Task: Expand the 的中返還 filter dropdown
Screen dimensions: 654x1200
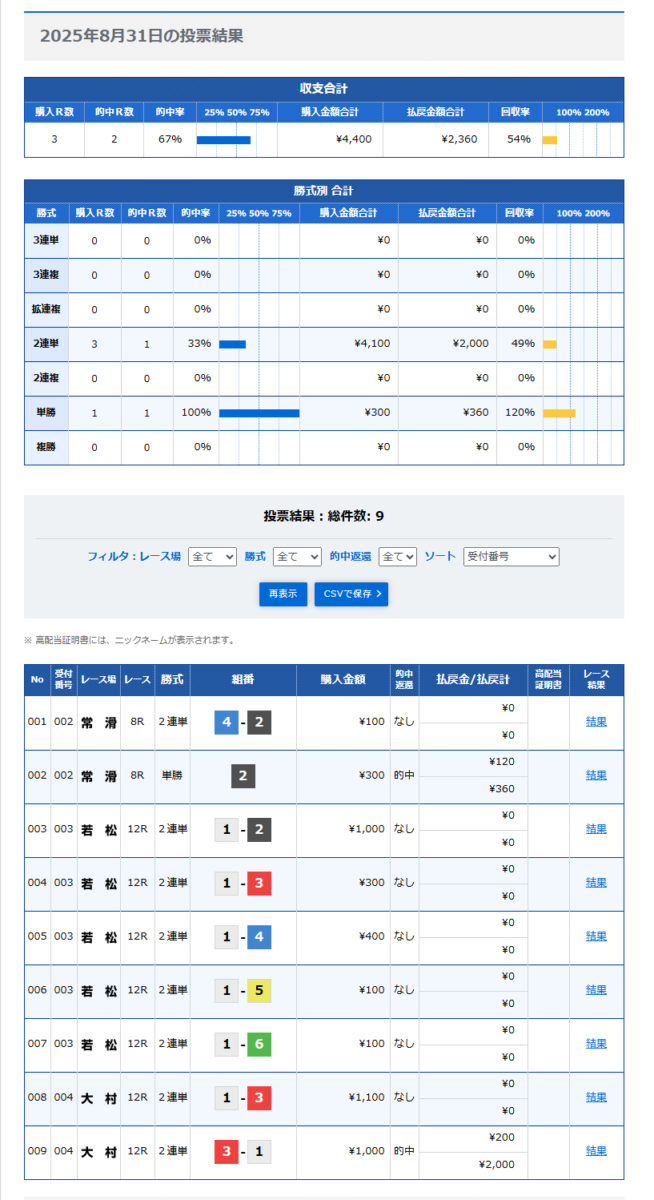Action: click(x=397, y=556)
